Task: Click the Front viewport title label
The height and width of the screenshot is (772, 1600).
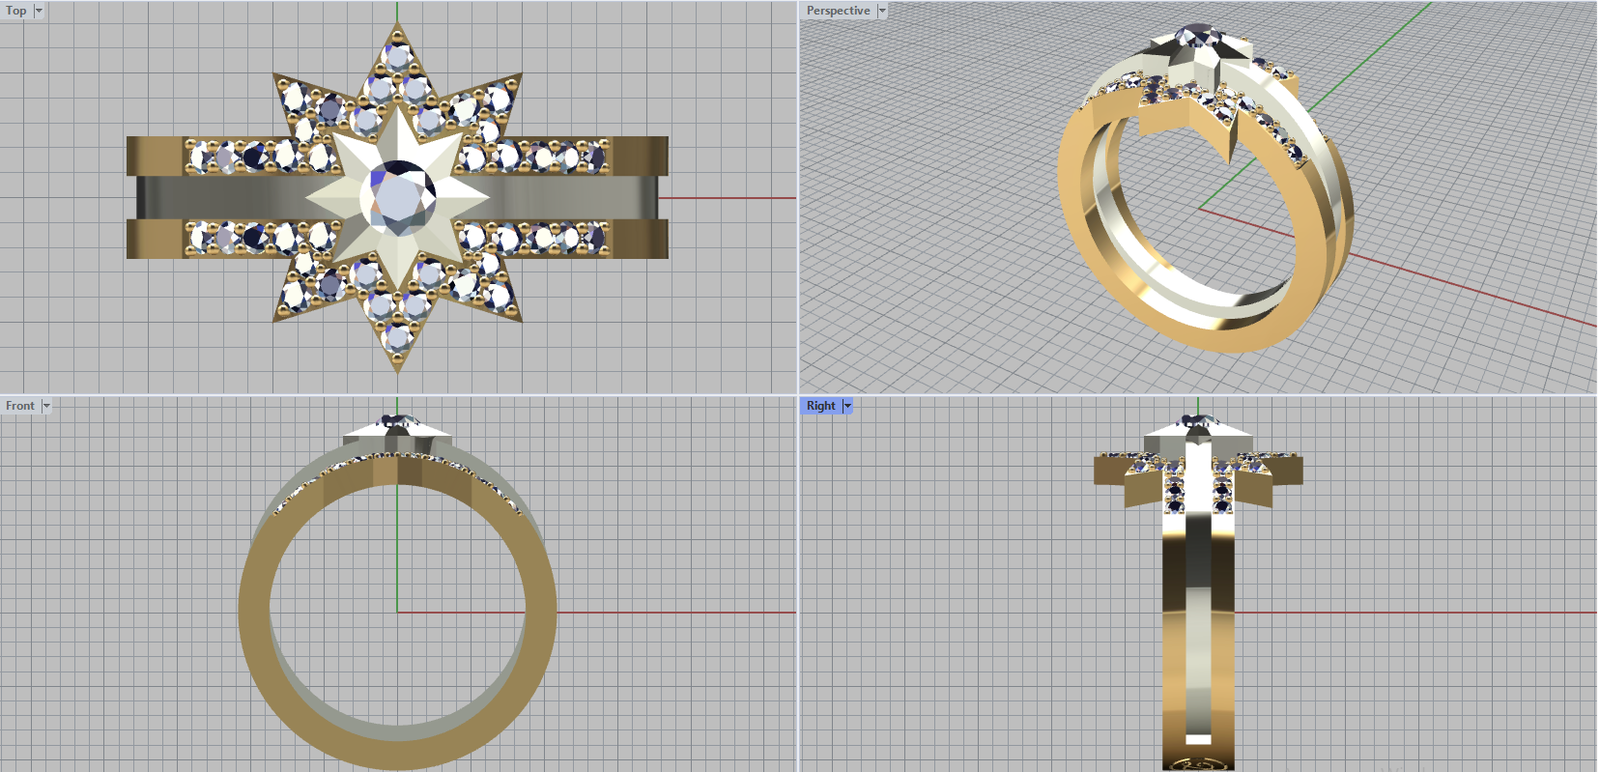Action: point(20,406)
